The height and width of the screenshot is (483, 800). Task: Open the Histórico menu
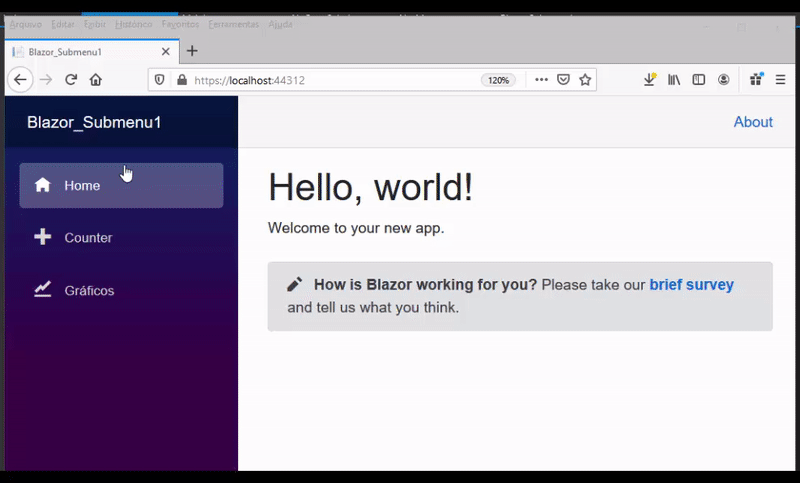point(133,24)
